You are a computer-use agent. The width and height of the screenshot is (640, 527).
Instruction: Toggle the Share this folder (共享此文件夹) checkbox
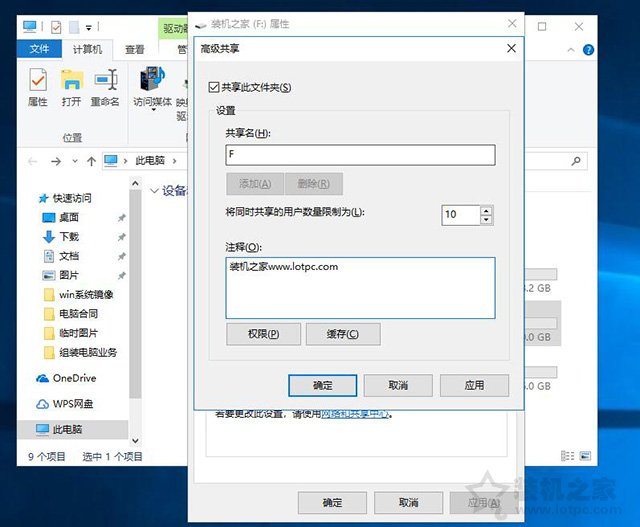point(214,87)
